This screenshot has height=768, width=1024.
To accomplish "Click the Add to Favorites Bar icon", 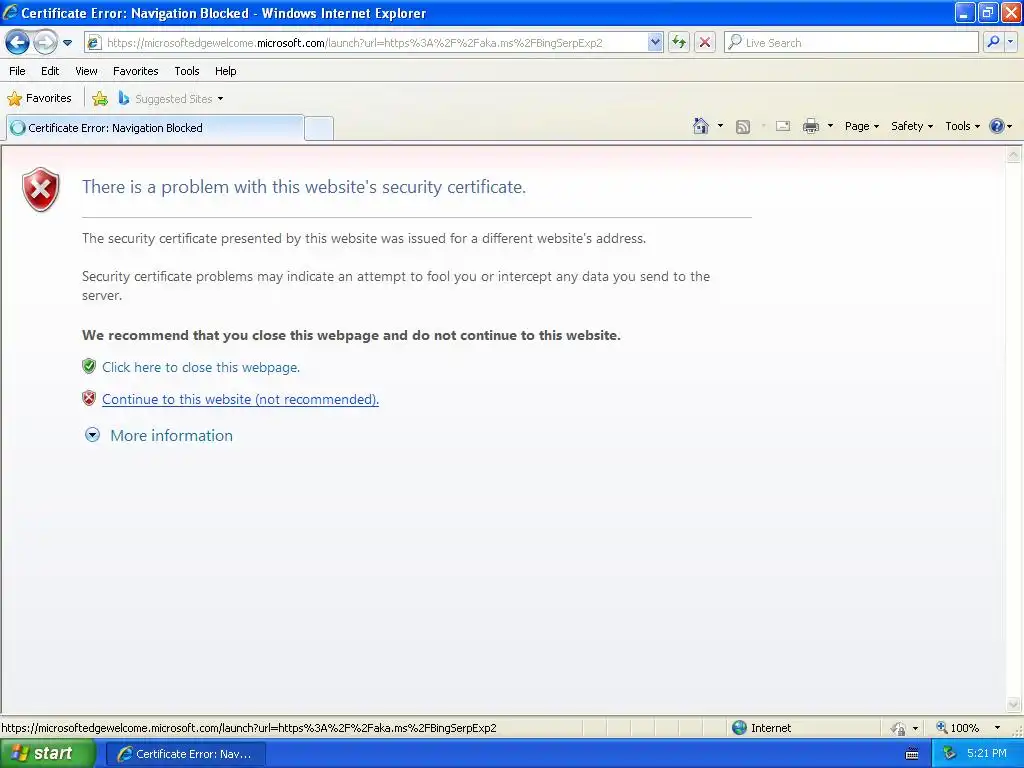I will (x=100, y=99).
